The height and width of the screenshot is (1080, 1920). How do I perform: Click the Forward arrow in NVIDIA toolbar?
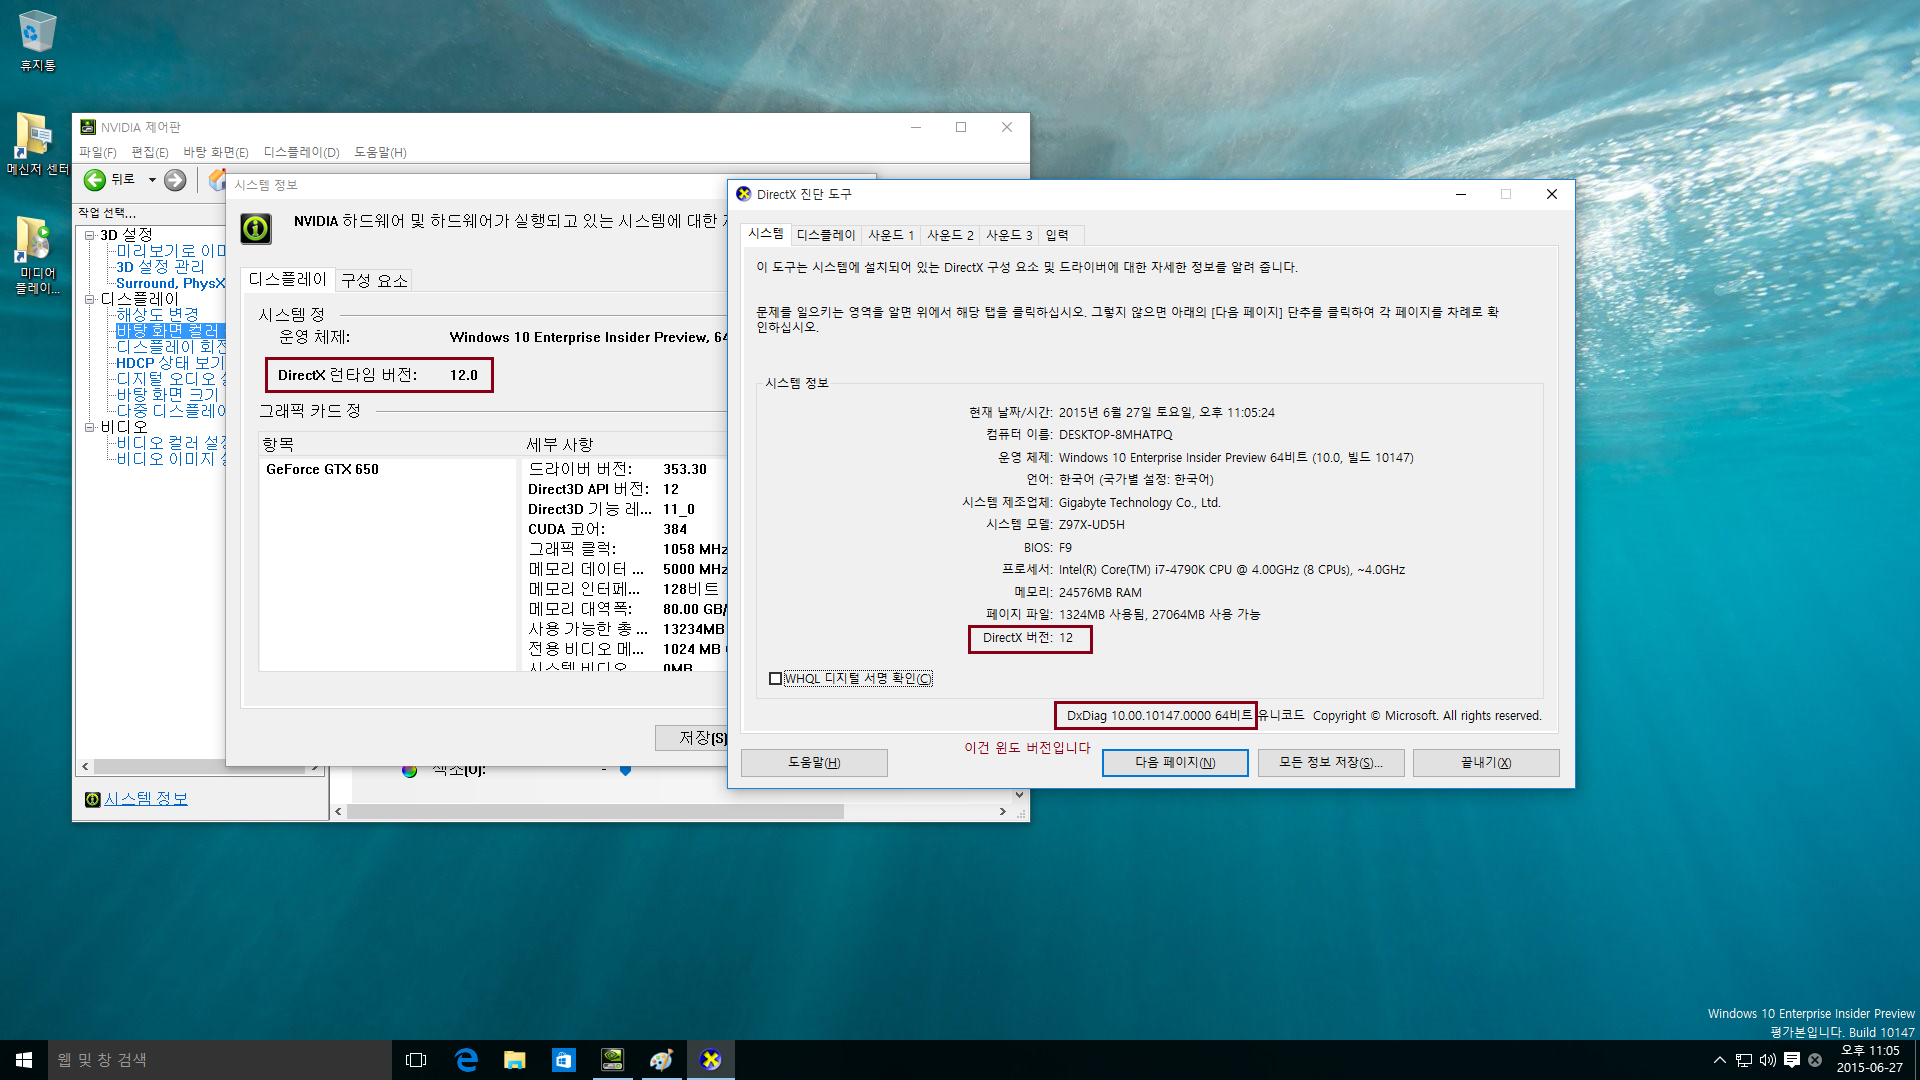(175, 180)
